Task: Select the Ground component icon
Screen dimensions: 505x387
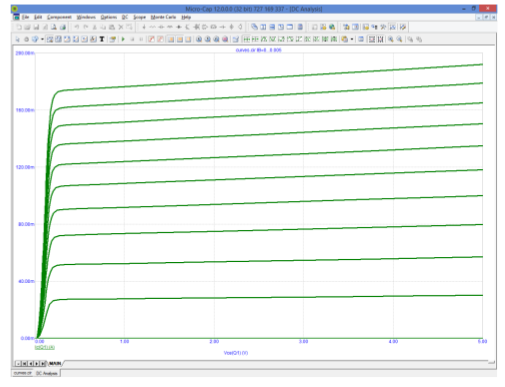Action: (144, 27)
